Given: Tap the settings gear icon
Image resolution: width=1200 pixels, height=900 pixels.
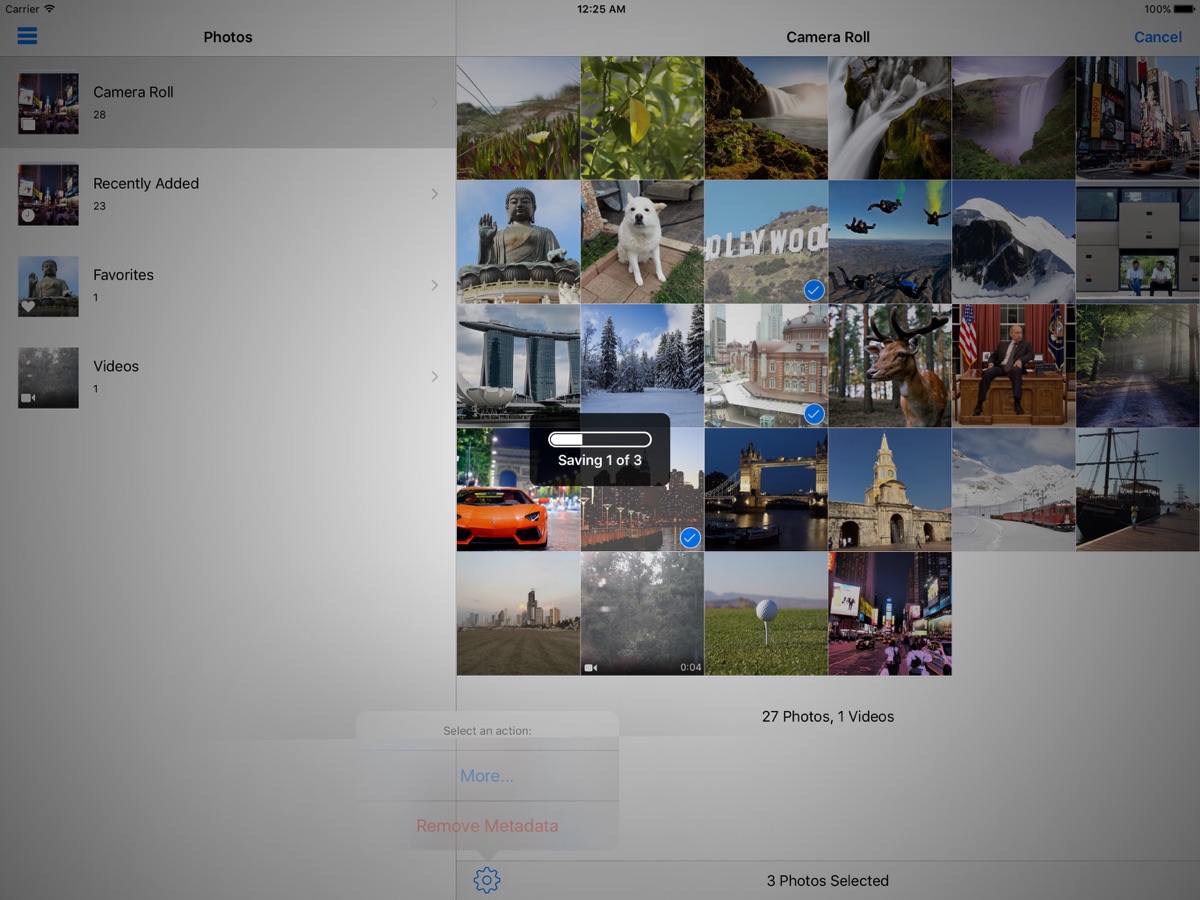Looking at the screenshot, I should click(487, 880).
